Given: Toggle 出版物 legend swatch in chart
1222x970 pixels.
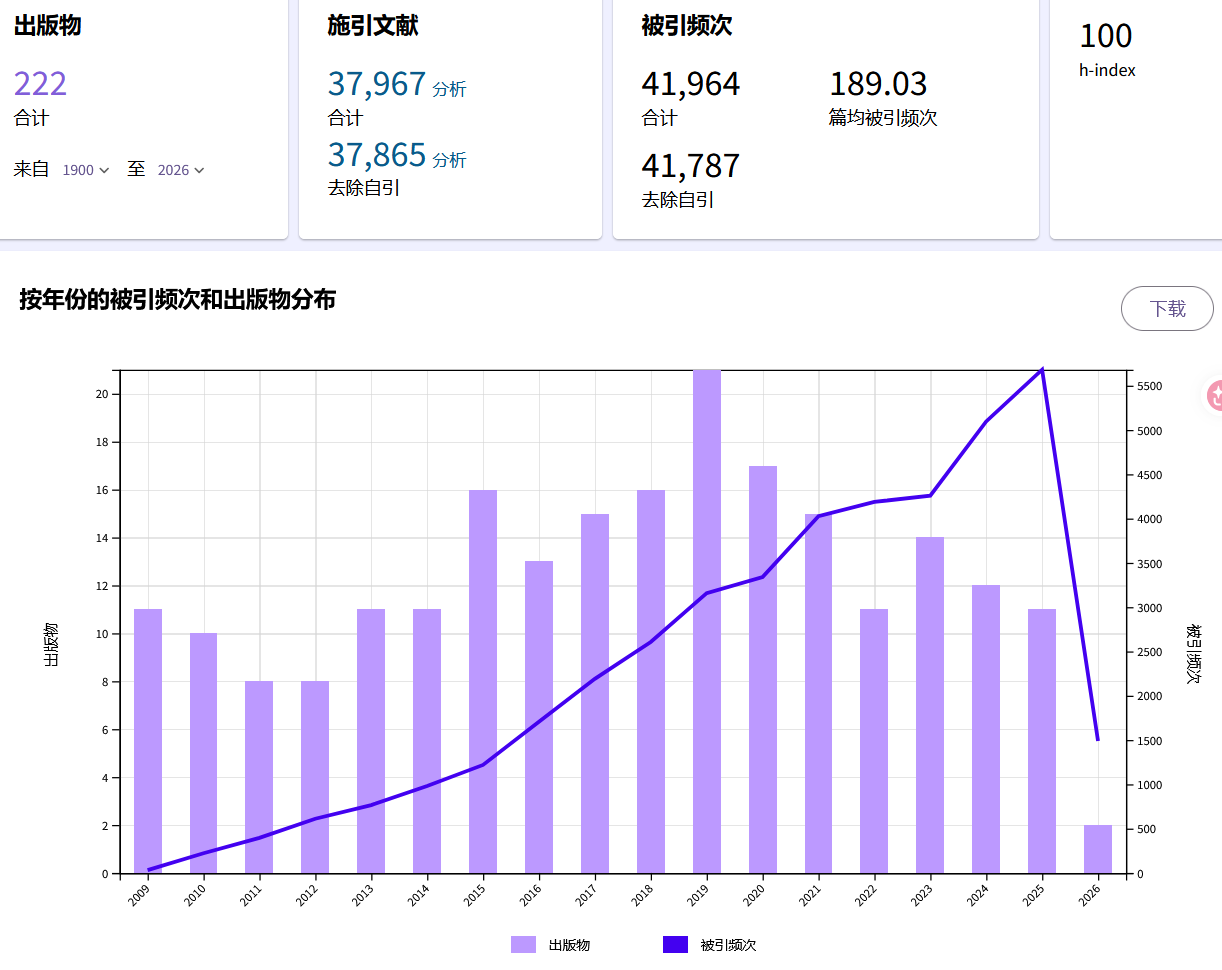Looking at the screenshot, I should [x=524, y=945].
